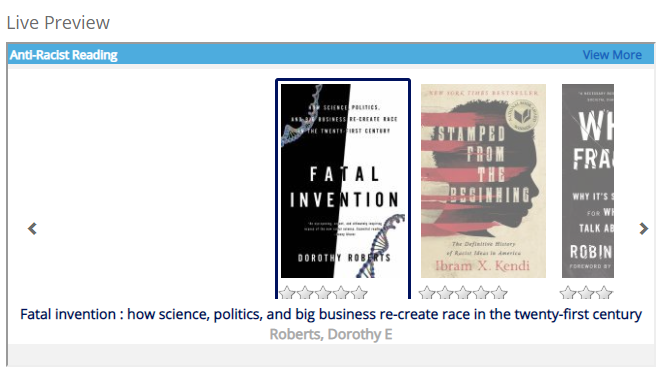This screenshot has height=388, width=662.
Task: Select the Fatal Invention book cover
Action: click(x=343, y=181)
